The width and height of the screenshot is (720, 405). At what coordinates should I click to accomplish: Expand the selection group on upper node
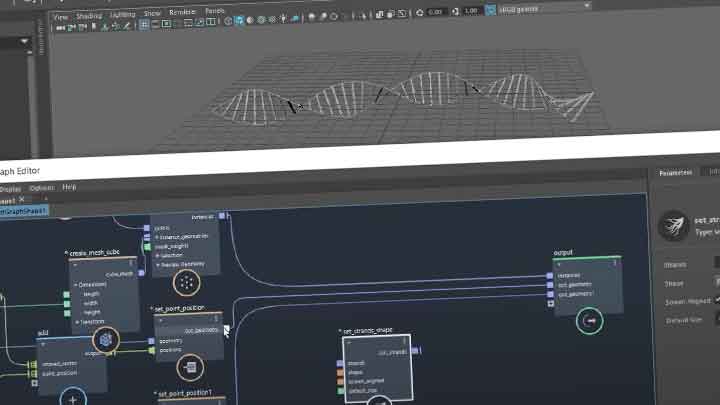[x=158, y=255]
